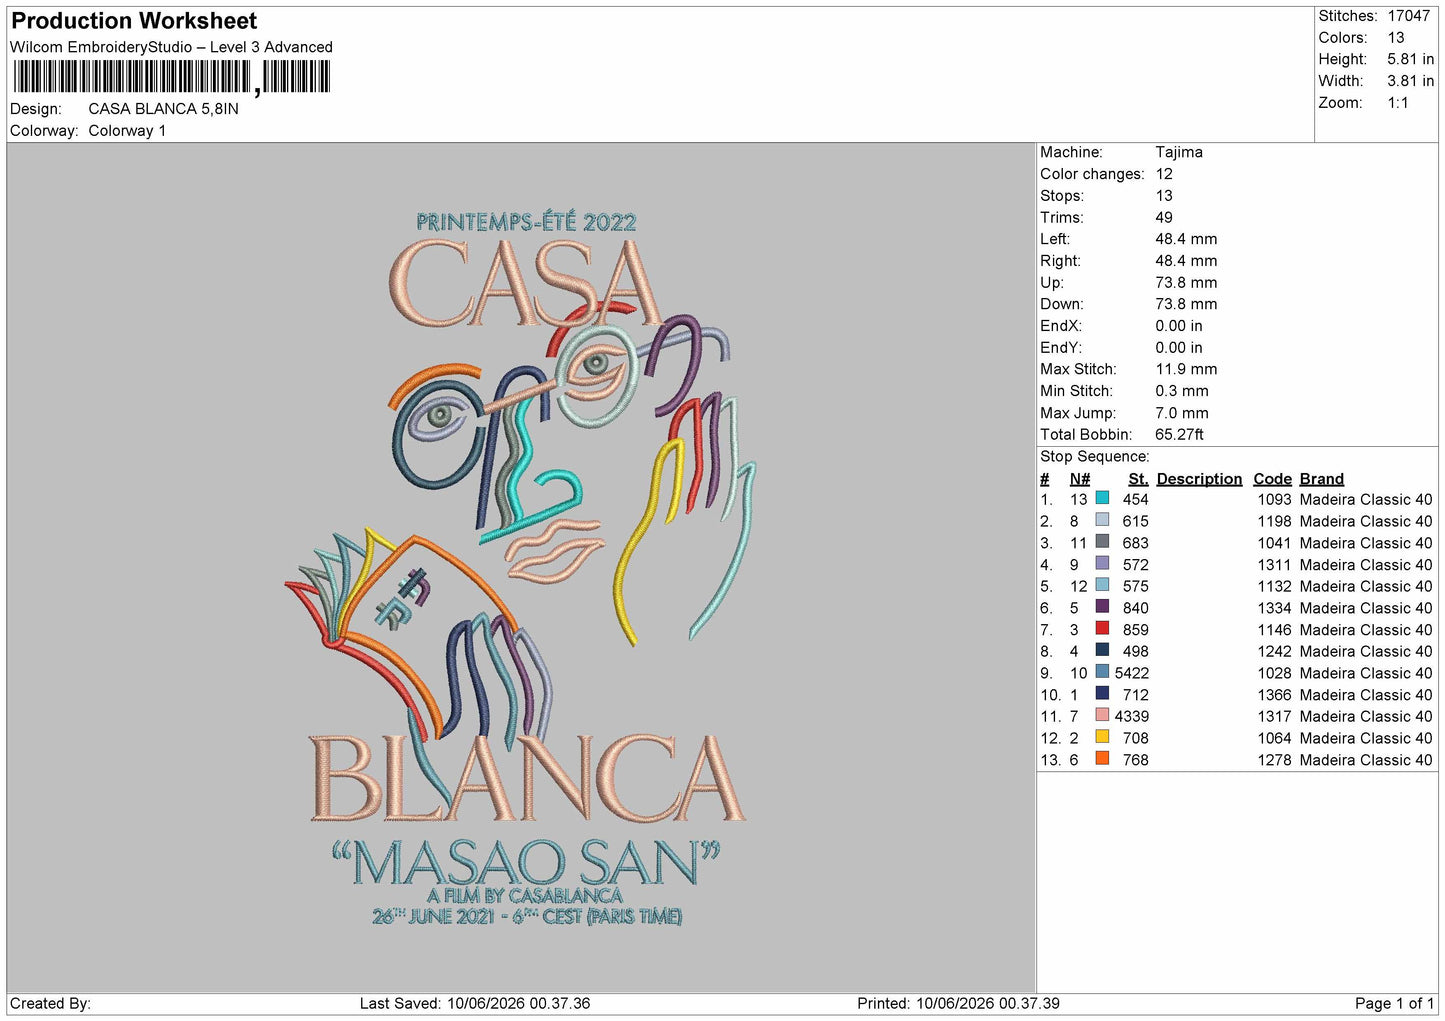Image resolution: width=1445 pixels, height=1021 pixels.
Task: Click the lavender swatch for code 1311
Action: (x=1102, y=564)
